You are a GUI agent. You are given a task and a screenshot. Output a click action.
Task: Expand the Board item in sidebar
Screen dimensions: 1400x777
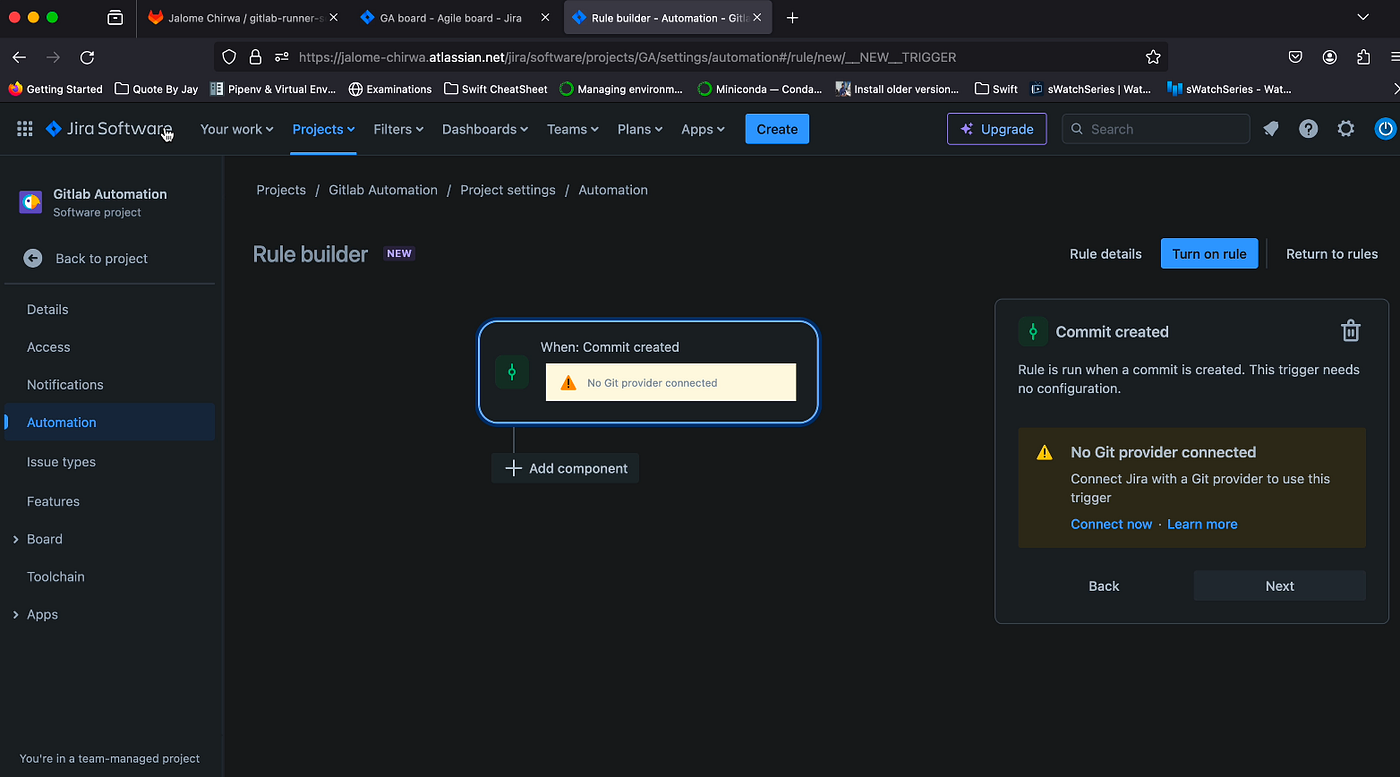(16, 539)
